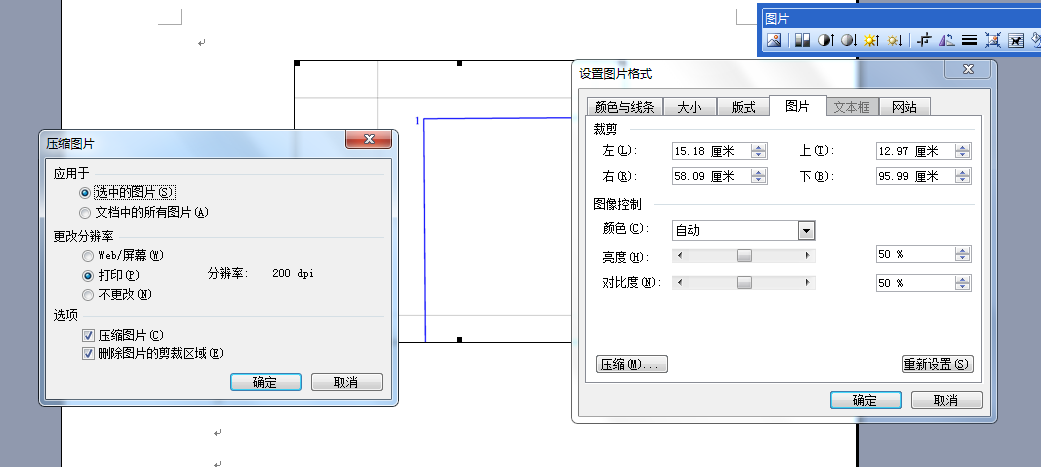Click the 对比度 slider thumb

click(745, 282)
